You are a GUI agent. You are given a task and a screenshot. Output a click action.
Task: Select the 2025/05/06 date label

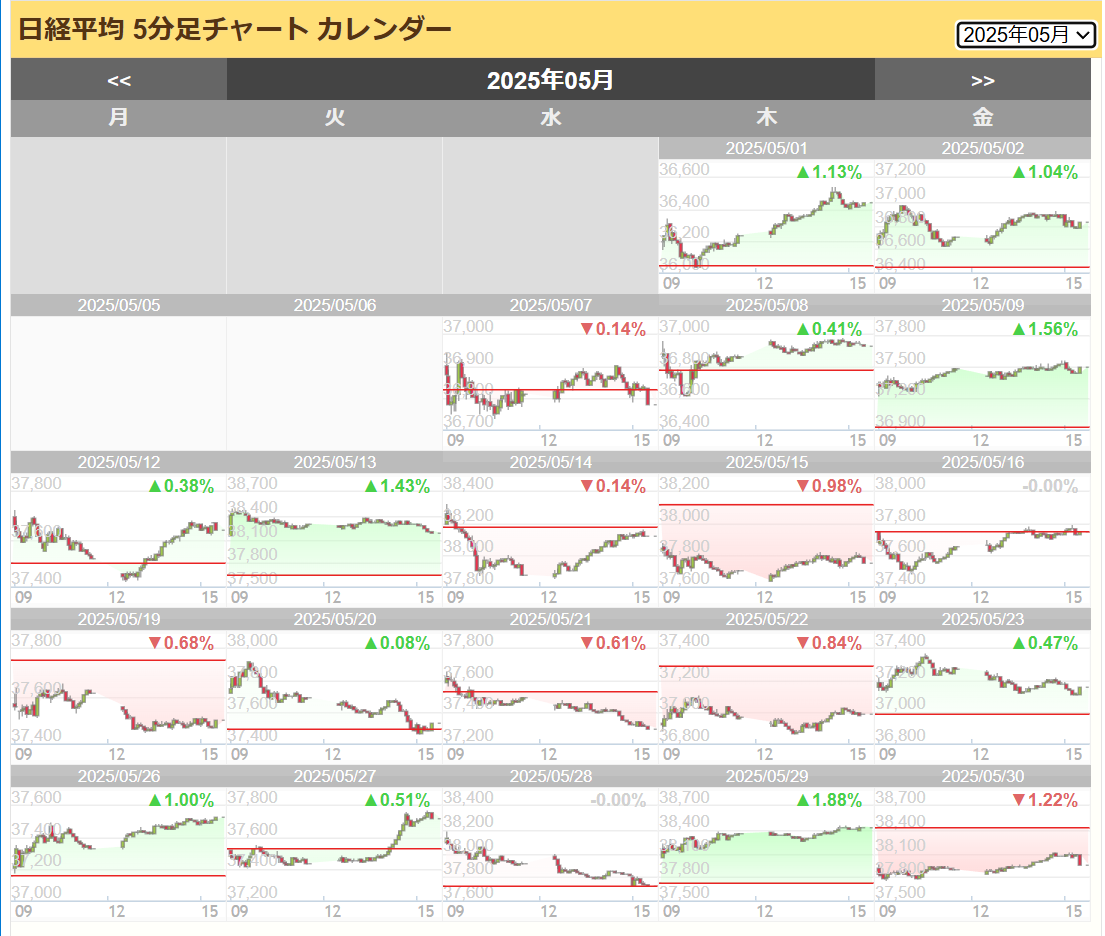tap(335, 305)
